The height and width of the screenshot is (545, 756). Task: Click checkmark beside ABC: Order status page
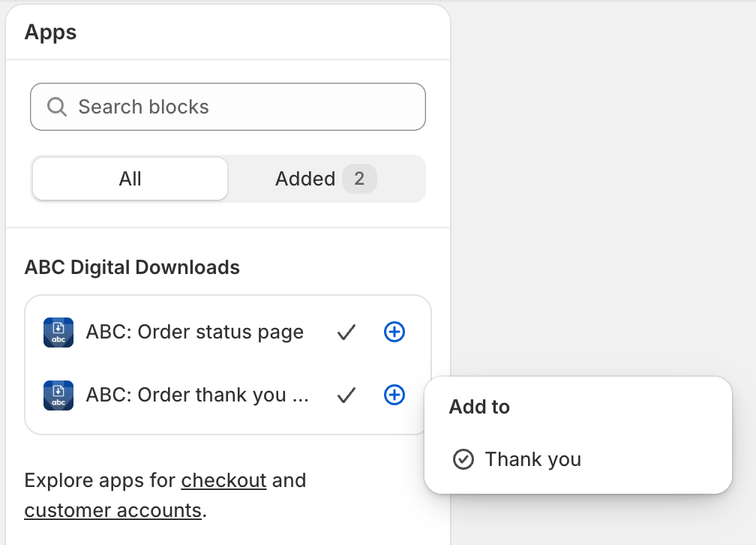click(x=346, y=332)
